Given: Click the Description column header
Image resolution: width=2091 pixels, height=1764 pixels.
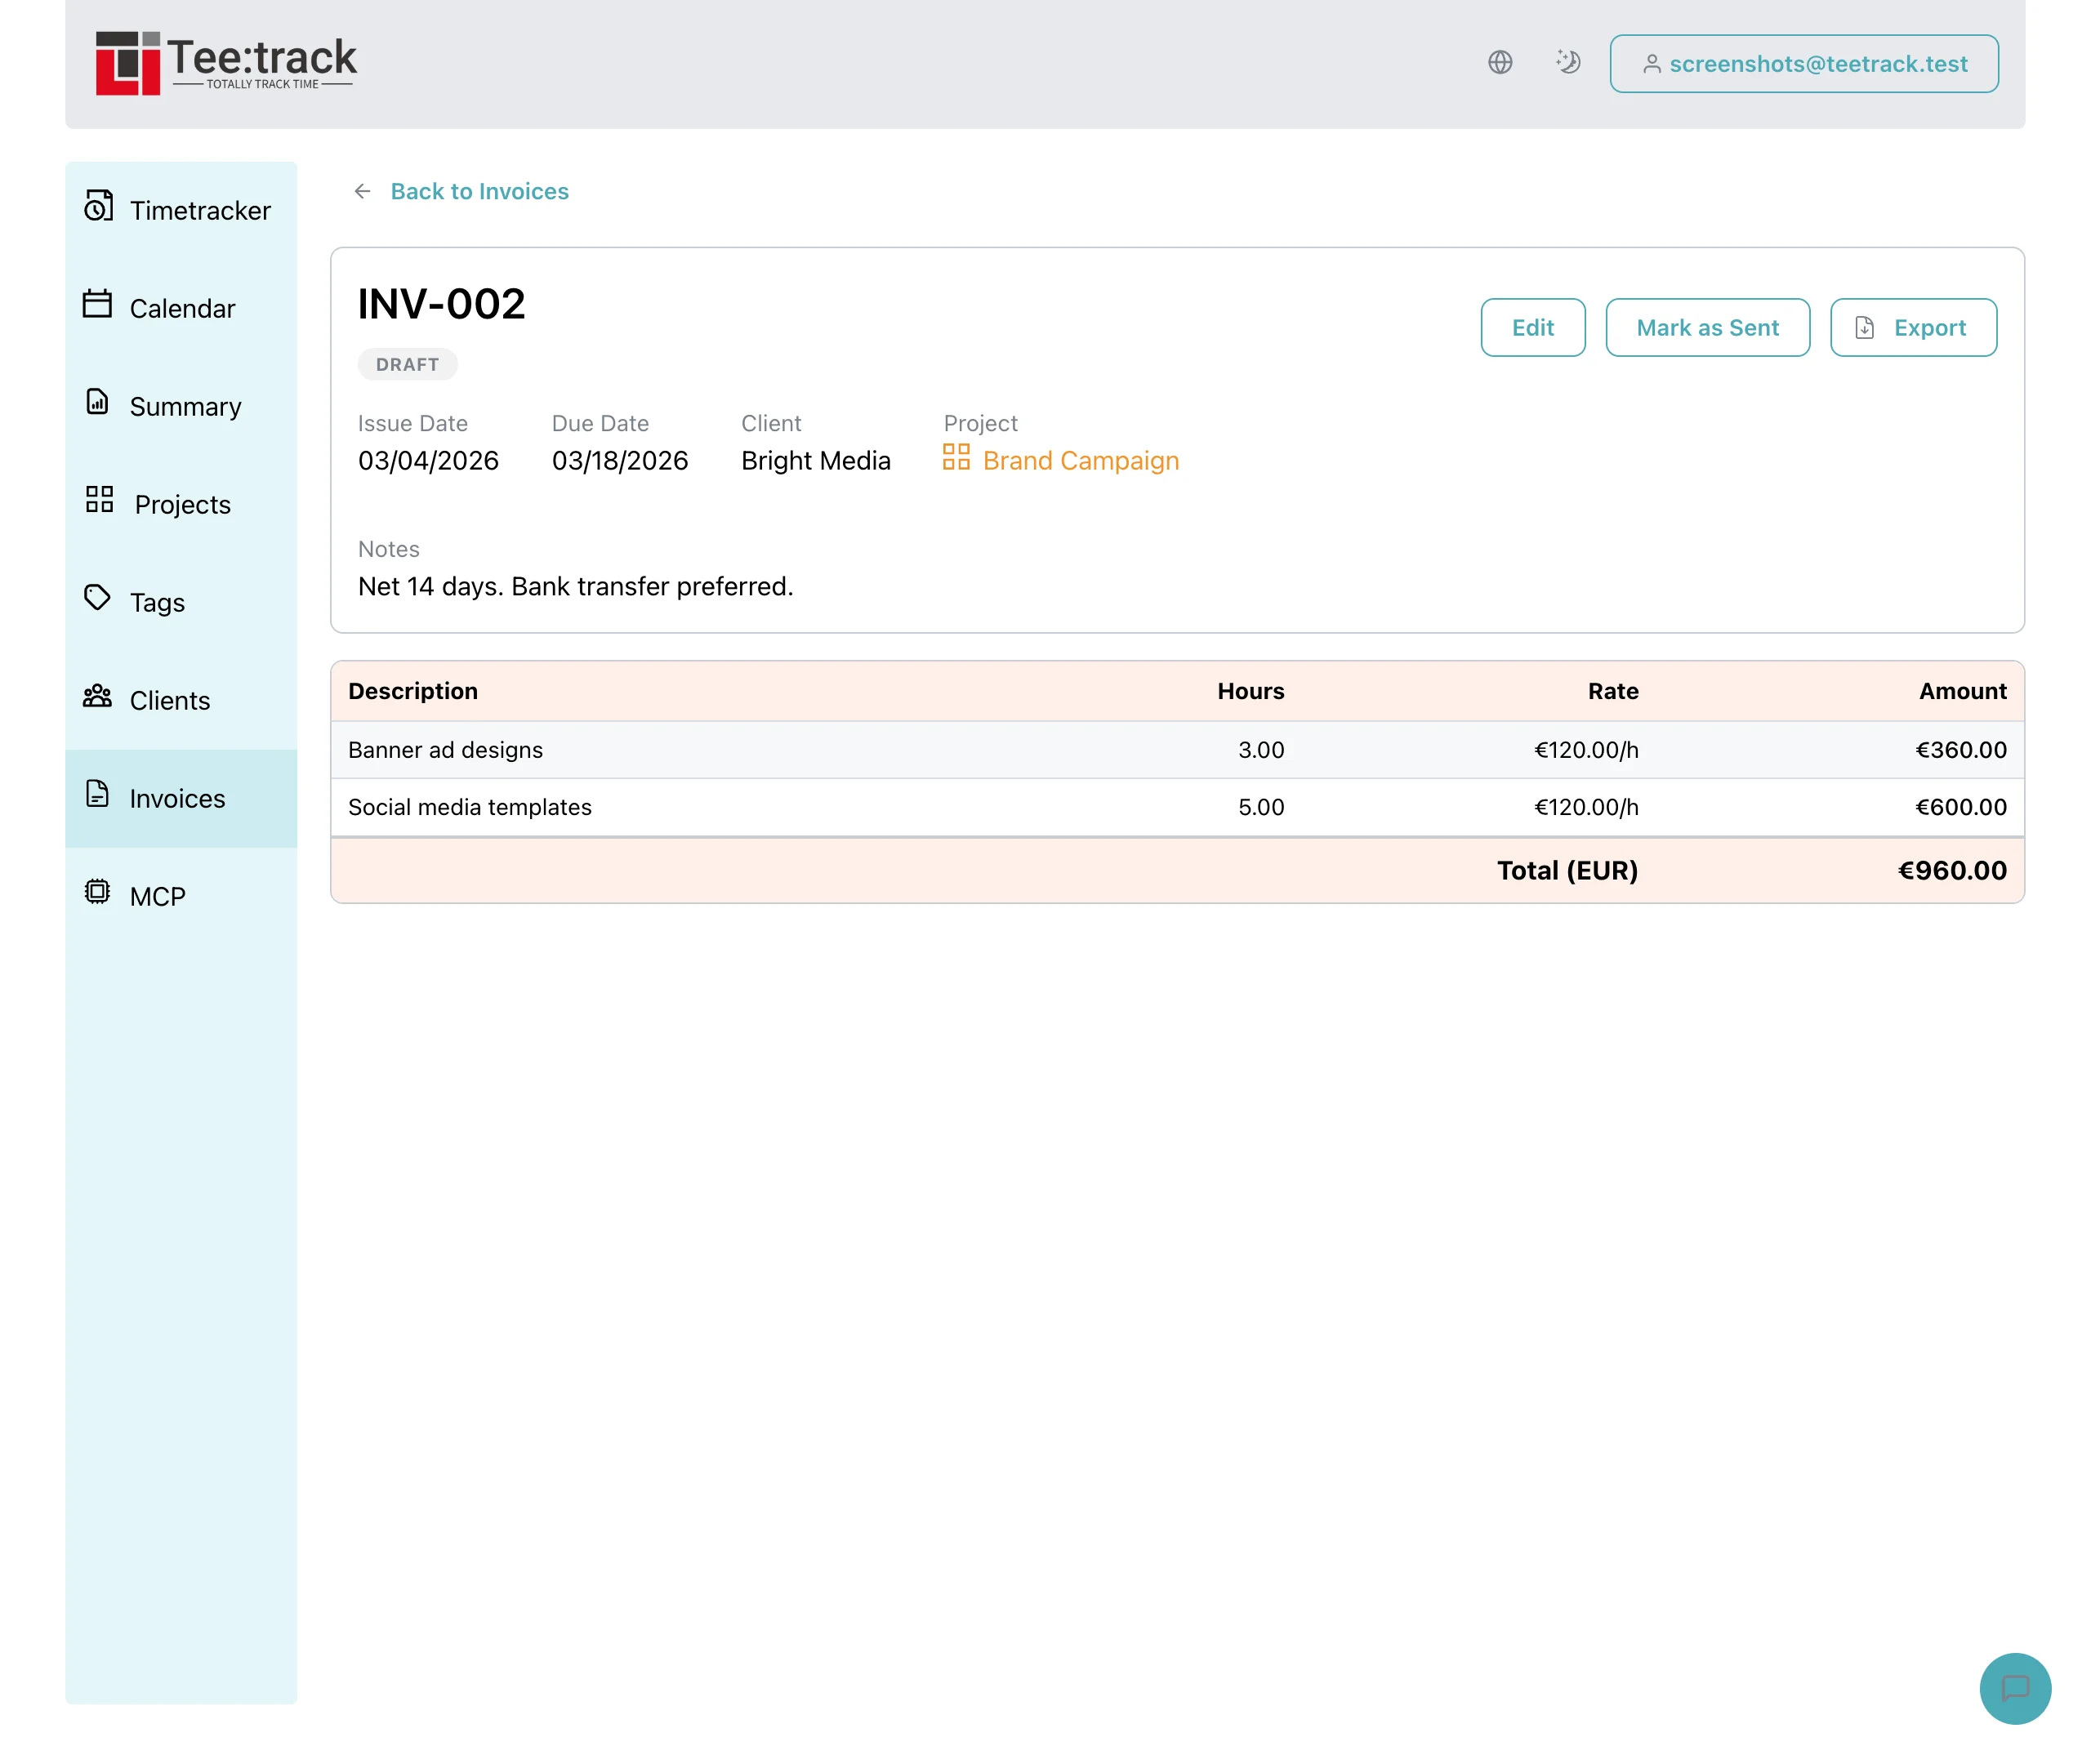Looking at the screenshot, I should (413, 691).
